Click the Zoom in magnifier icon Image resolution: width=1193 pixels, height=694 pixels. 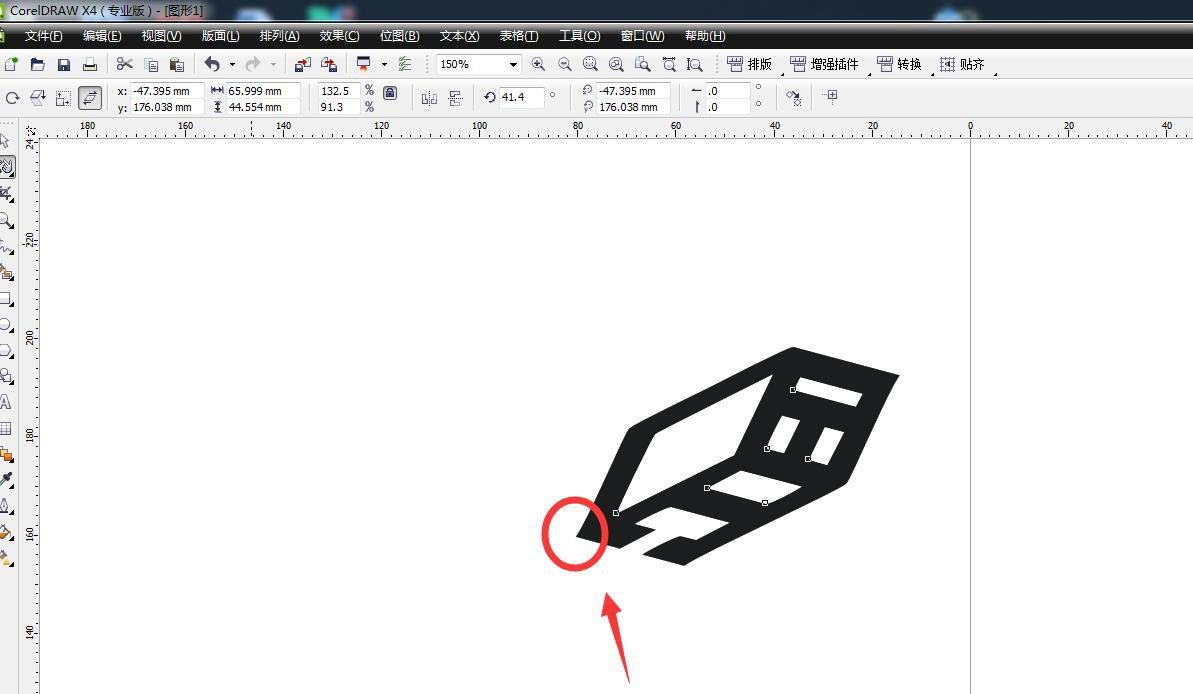pyautogui.click(x=538, y=65)
